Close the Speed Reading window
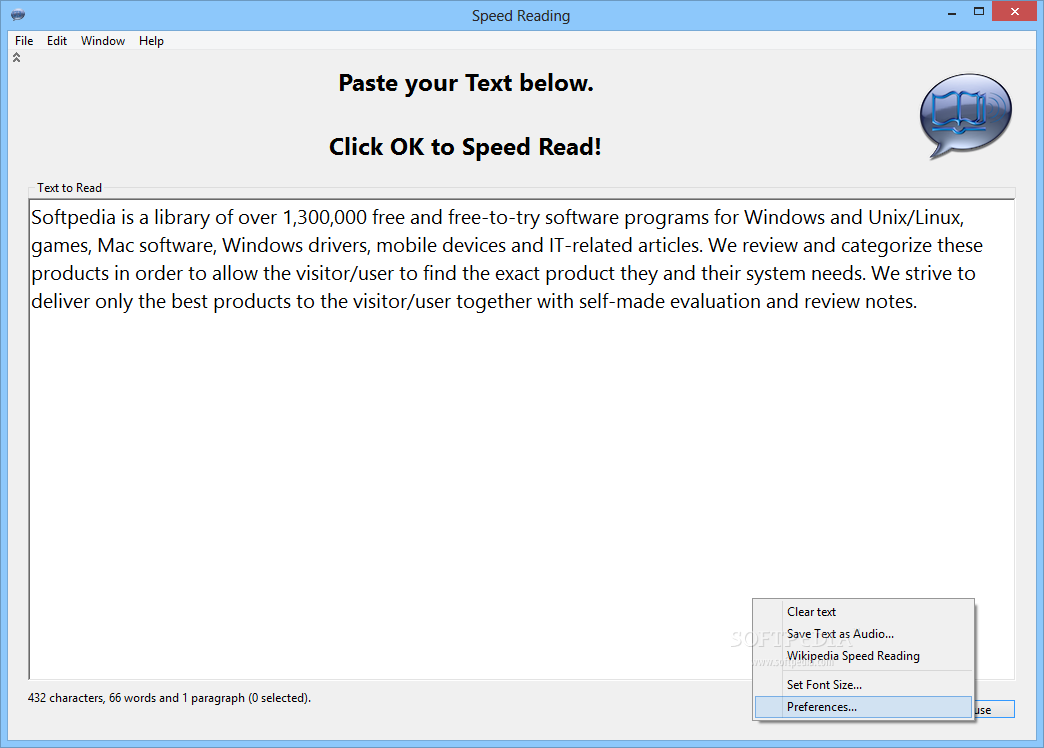 click(1015, 11)
